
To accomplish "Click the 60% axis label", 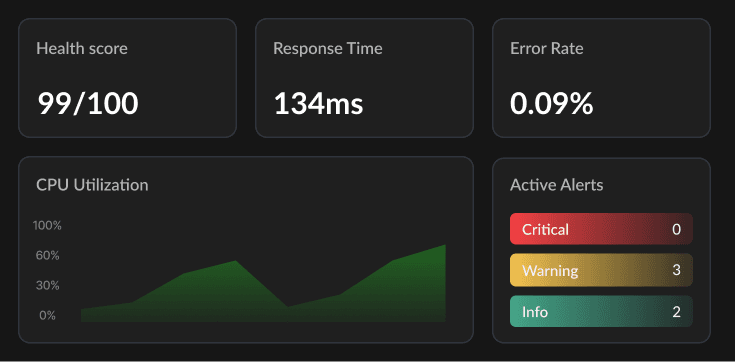I will click(x=48, y=256).
